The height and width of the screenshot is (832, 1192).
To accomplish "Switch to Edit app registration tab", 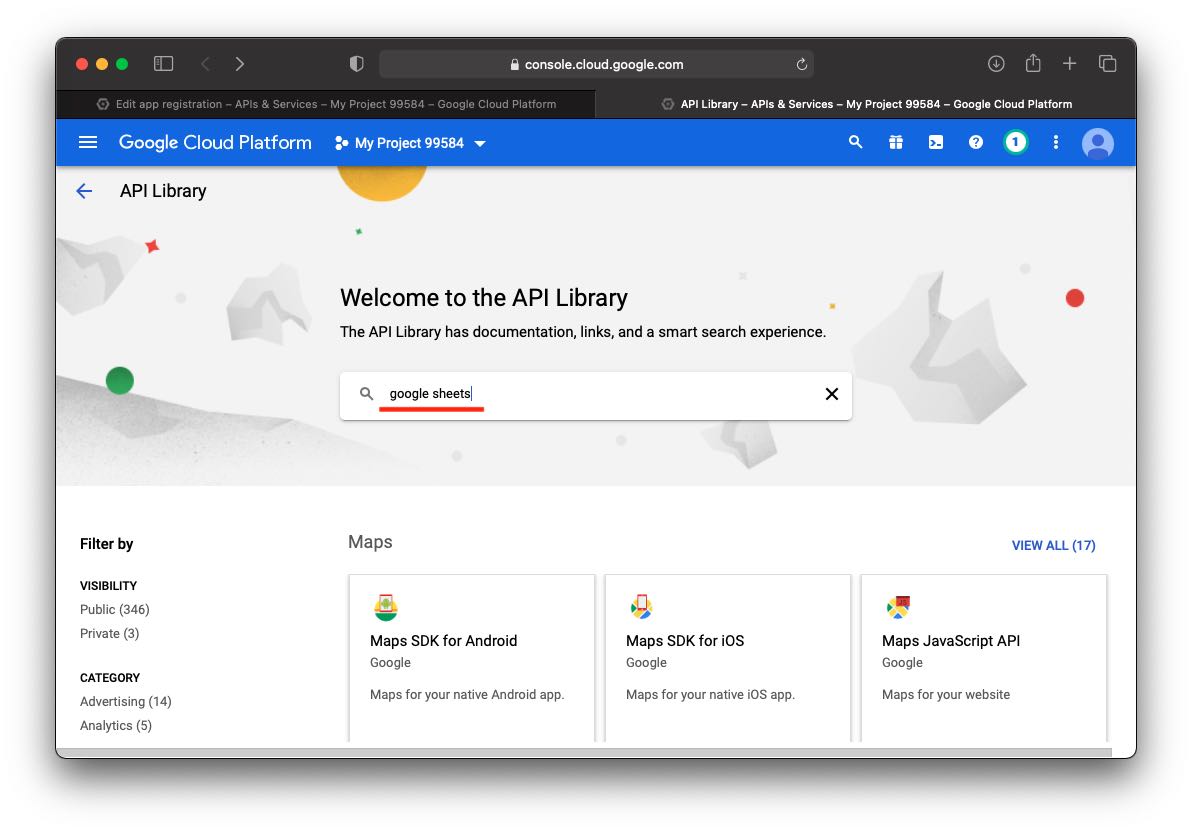I will click(325, 104).
